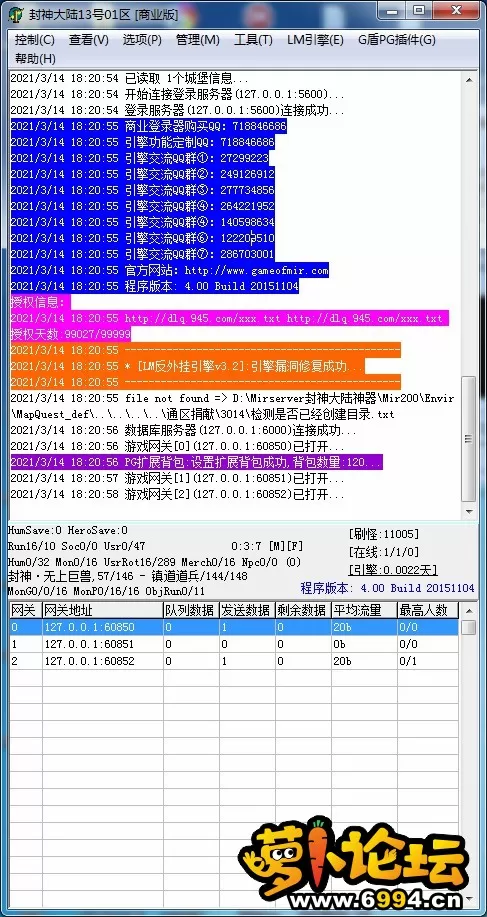Click log line 游戏网关[2](127.0.0.1:60852)已打开
Screen dimensions: 487x917
point(178,495)
